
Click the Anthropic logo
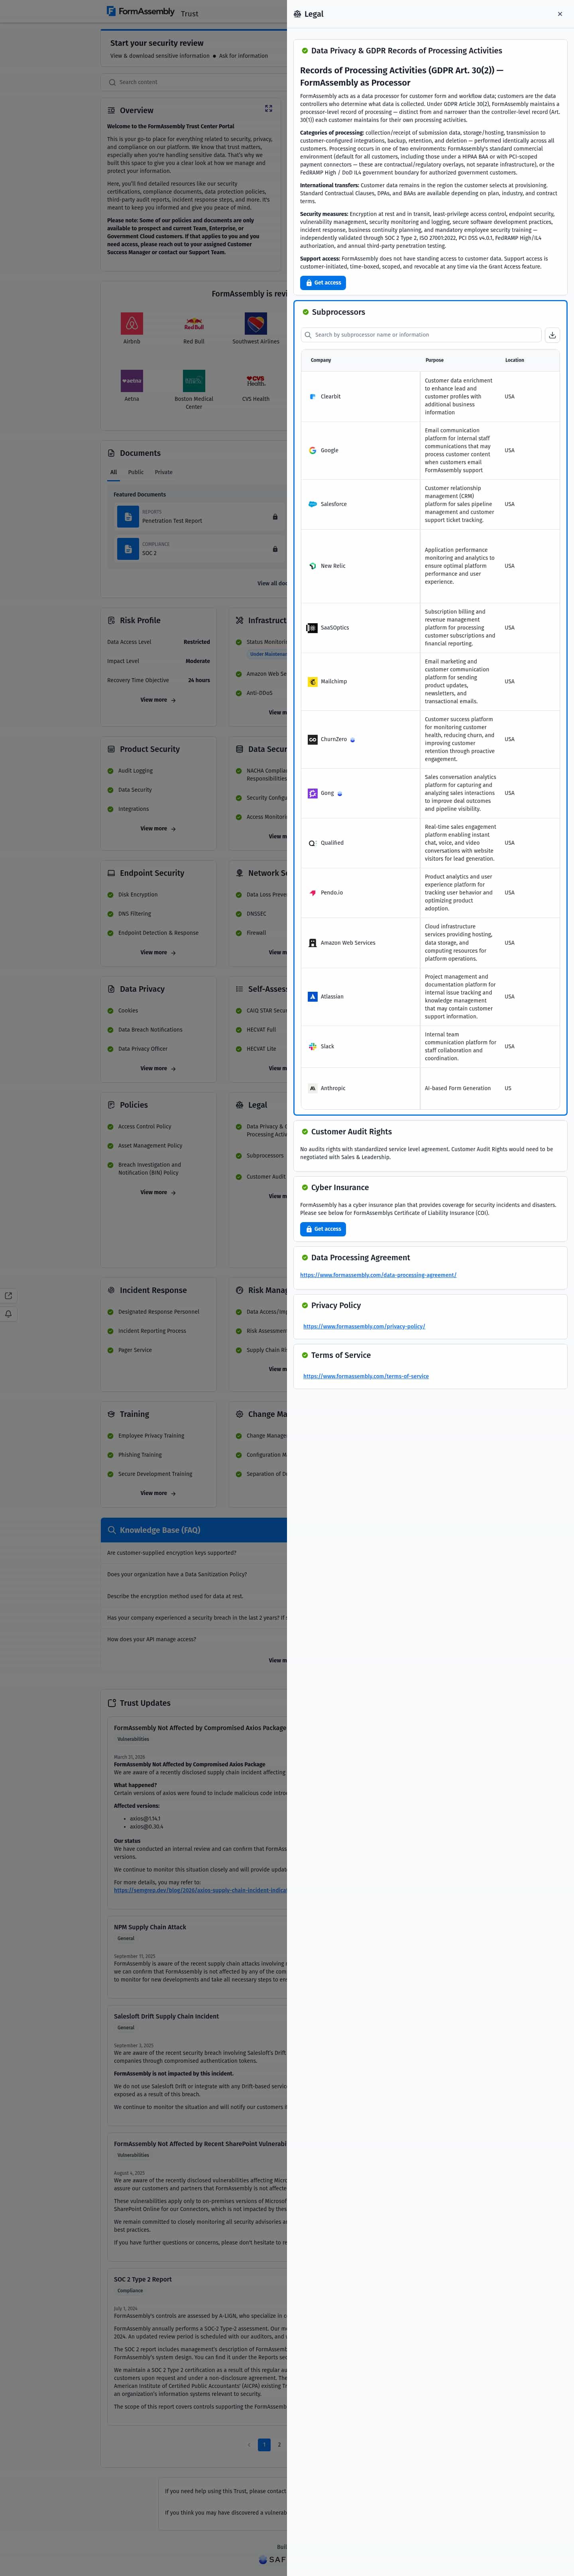313,1088
